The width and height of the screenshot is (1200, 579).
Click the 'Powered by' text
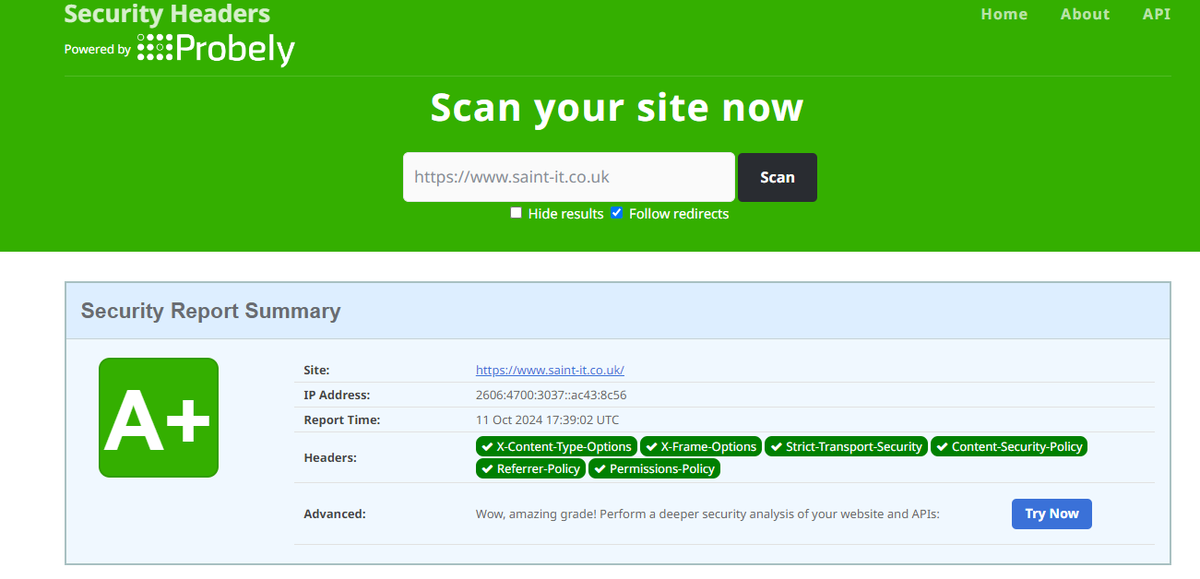[97, 49]
